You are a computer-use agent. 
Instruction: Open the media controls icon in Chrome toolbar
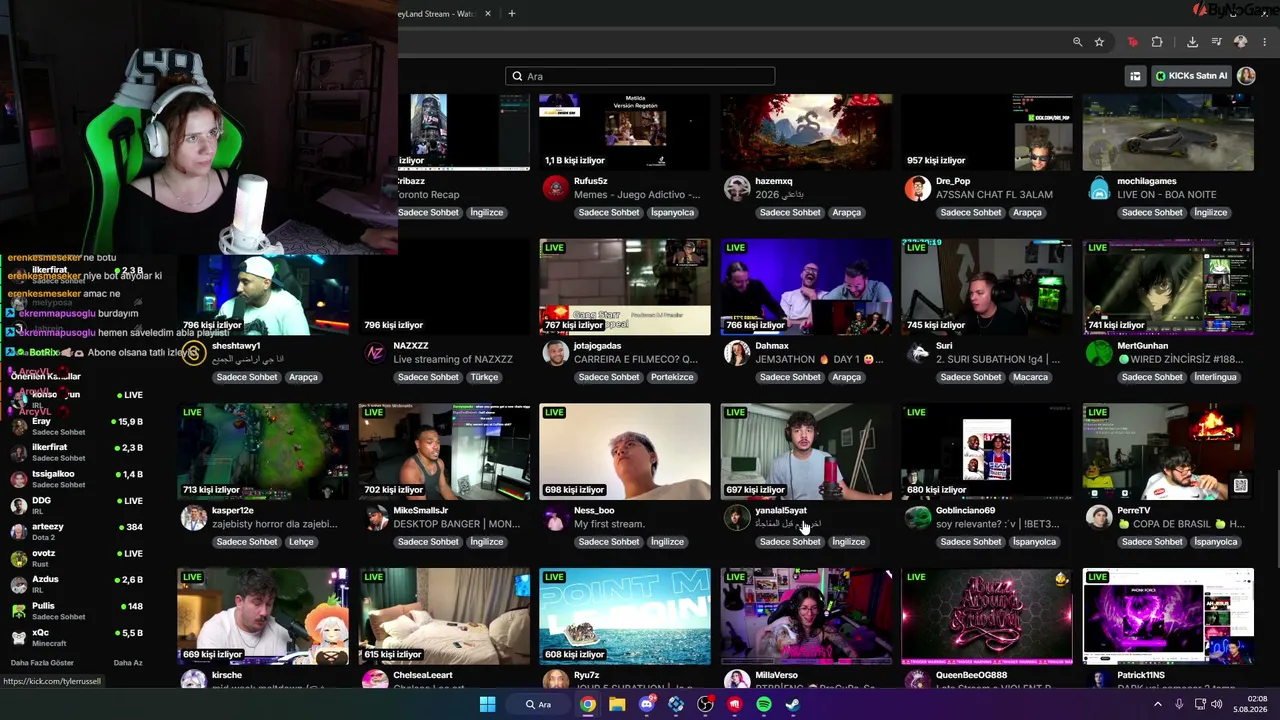coord(1217,42)
